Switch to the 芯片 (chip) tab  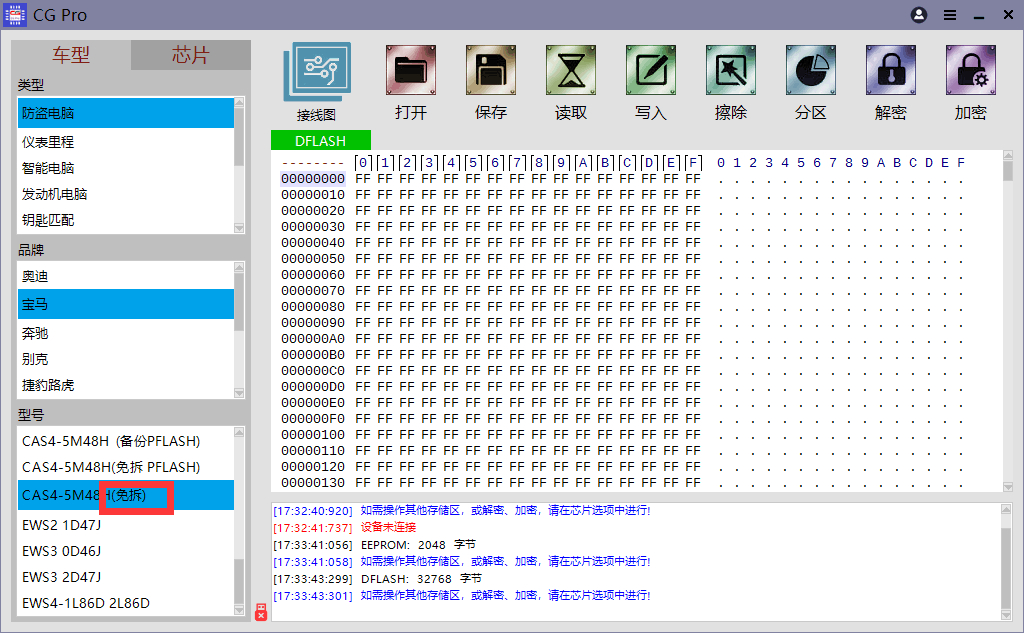[x=190, y=55]
